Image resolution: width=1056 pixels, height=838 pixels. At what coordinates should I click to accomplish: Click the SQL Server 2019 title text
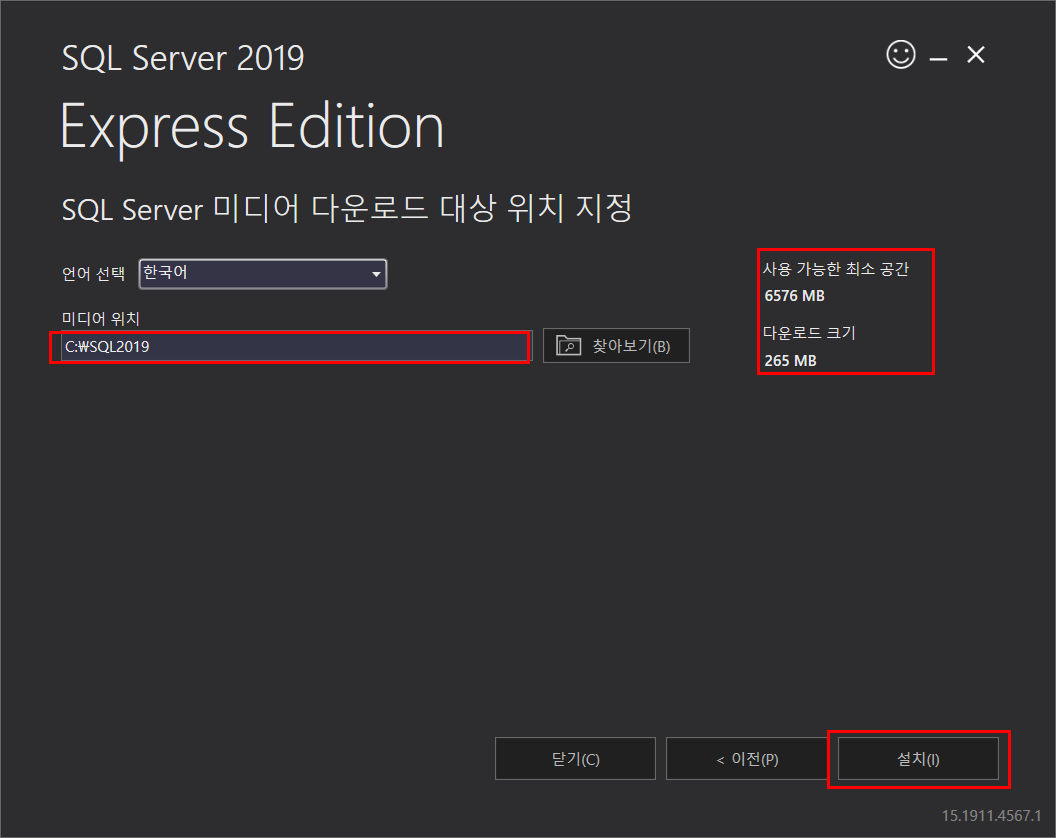(183, 57)
